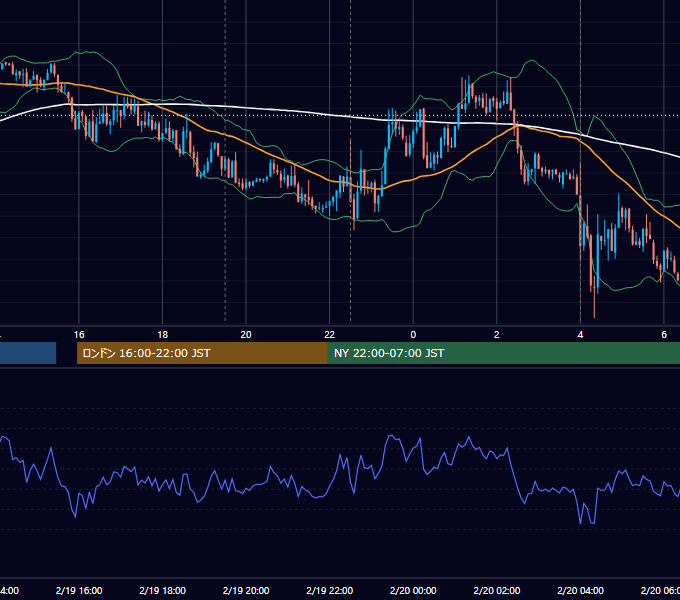
Task: Click the 2/19 18:00 date label
Action: [163, 590]
